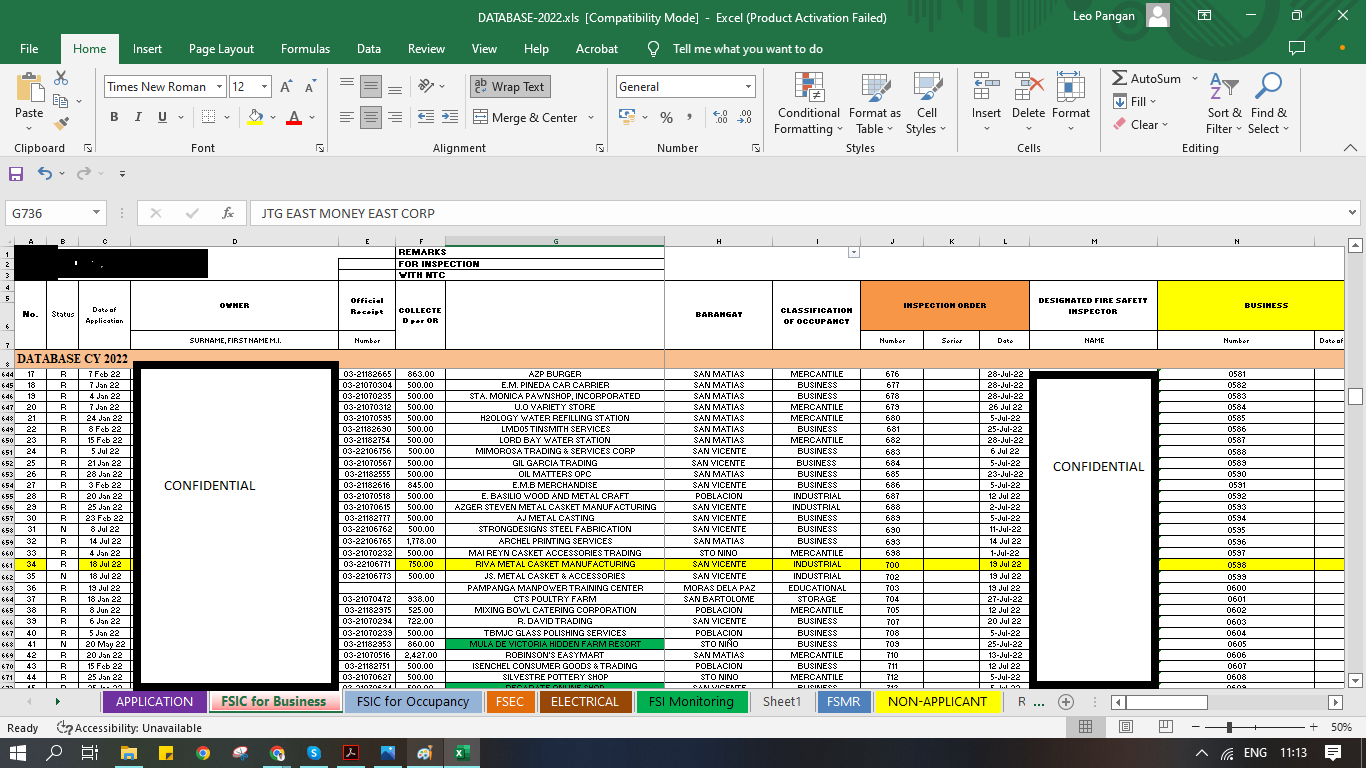Viewport: 1366px width, 768px height.
Task: Select the ELECTRICAL sheet tab
Action: click(x=585, y=702)
